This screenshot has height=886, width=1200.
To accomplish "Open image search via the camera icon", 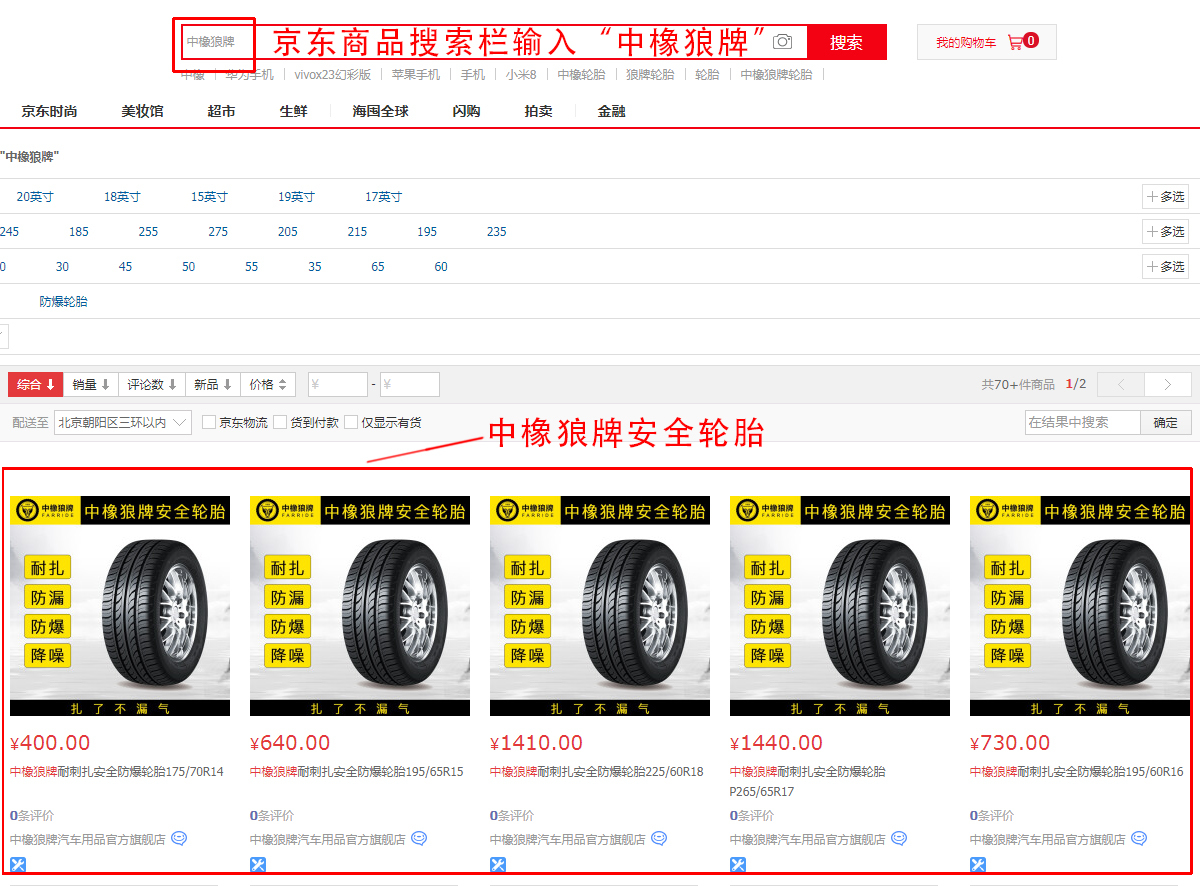I will (x=783, y=42).
